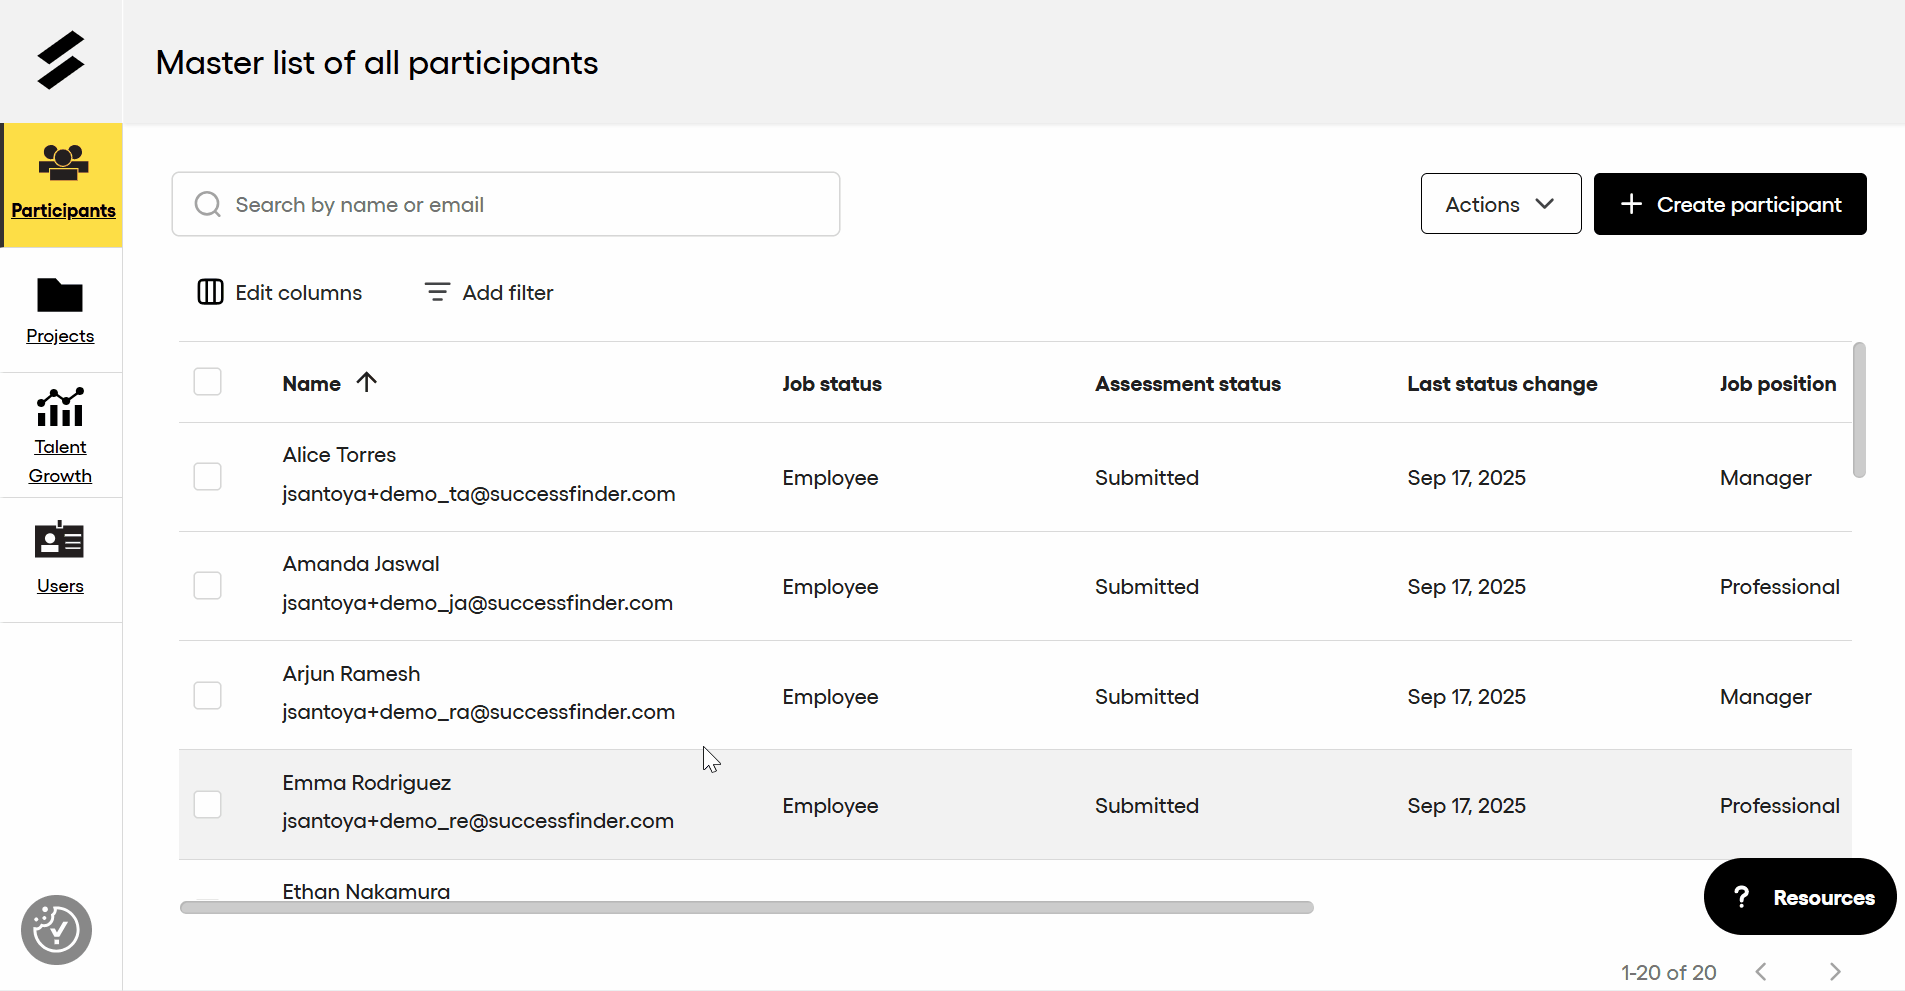Viewport: 1905px width, 991px height.
Task: Open the Participants sidebar section
Action: pyautogui.click(x=62, y=185)
